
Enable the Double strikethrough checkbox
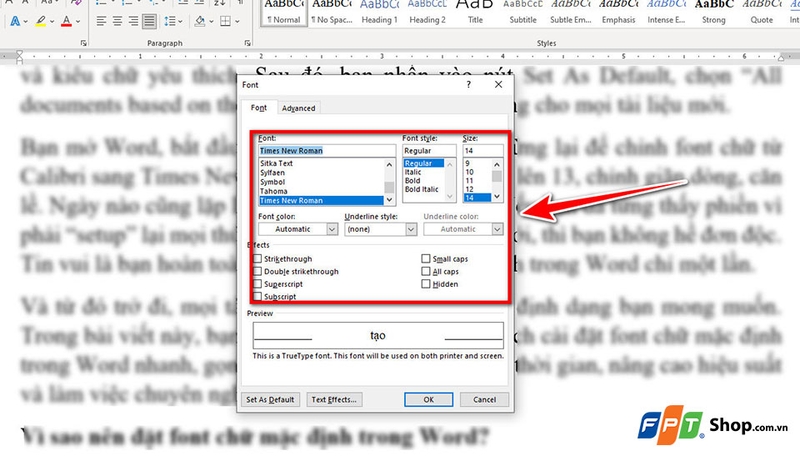point(258,271)
